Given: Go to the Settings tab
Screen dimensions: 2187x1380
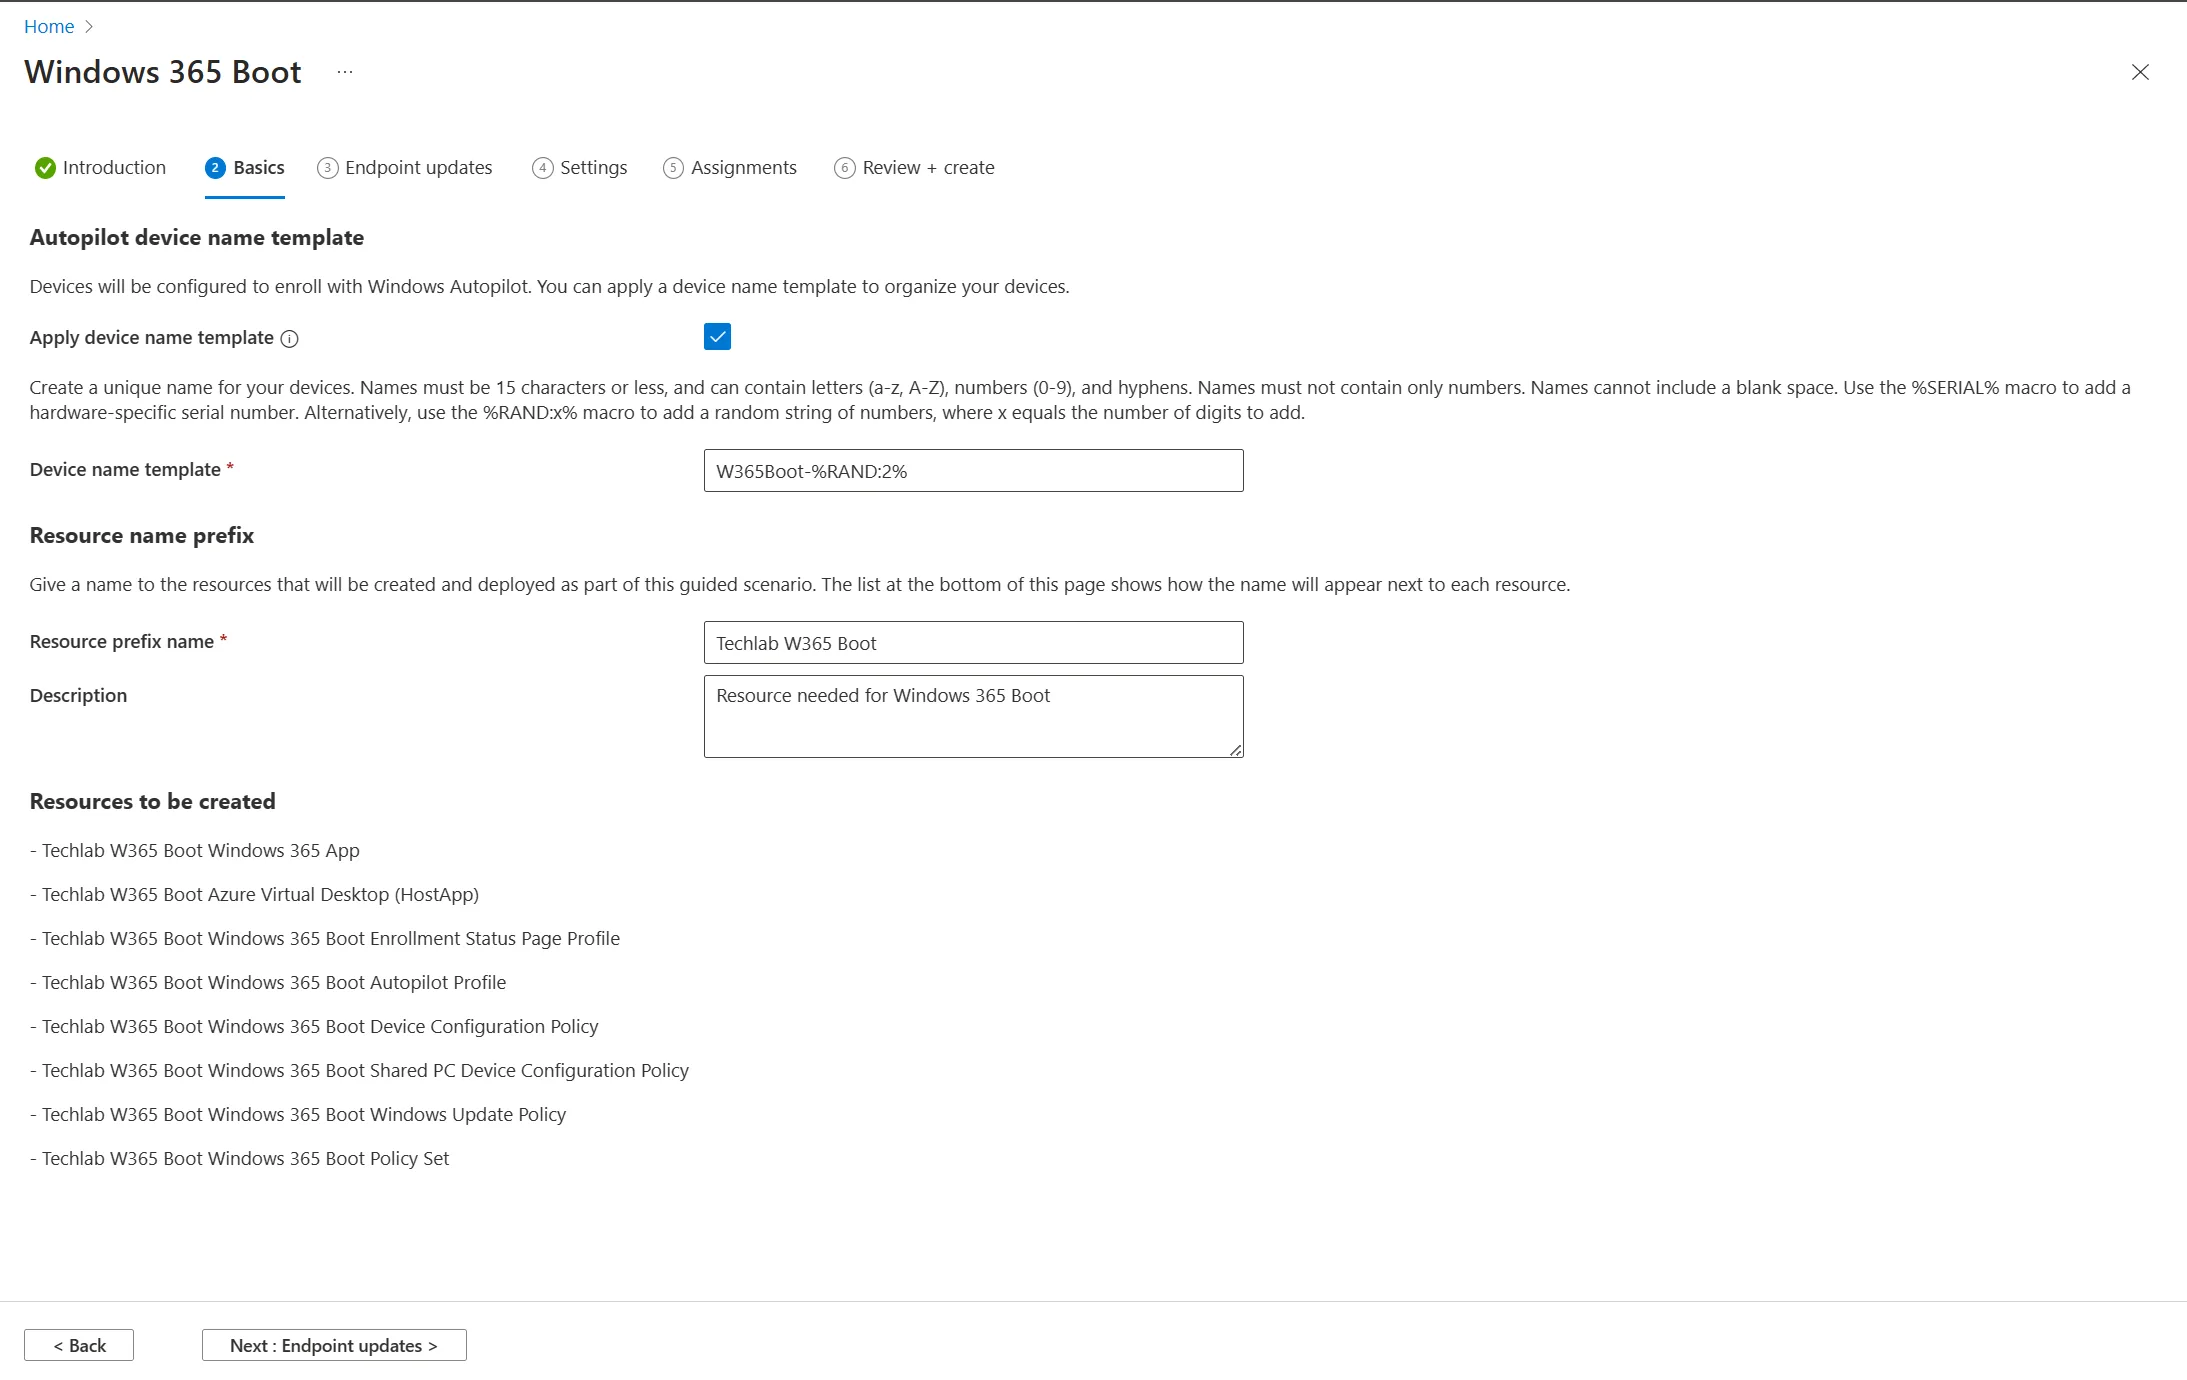Looking at the screenshot, I should (x=593, y=168).
